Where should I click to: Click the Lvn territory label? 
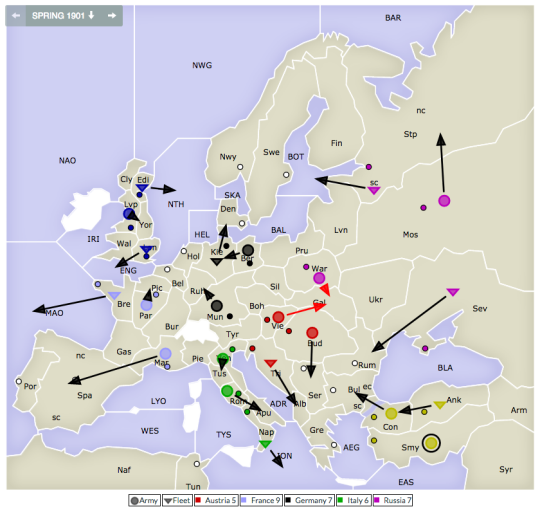click(x=341, y=230)
